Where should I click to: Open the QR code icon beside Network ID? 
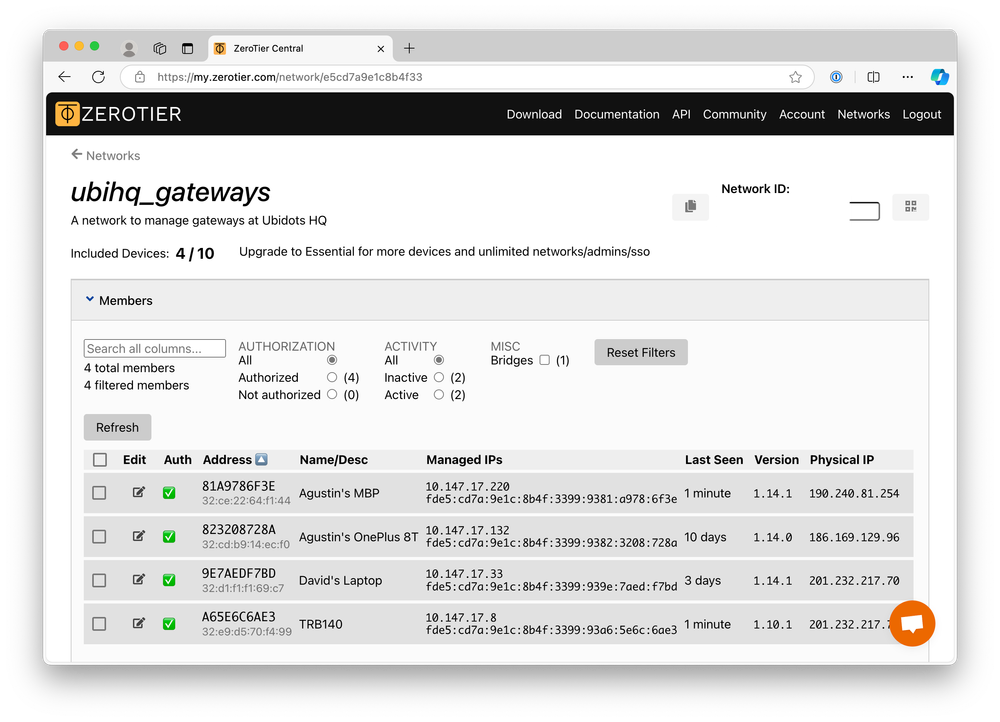point(910,206)
